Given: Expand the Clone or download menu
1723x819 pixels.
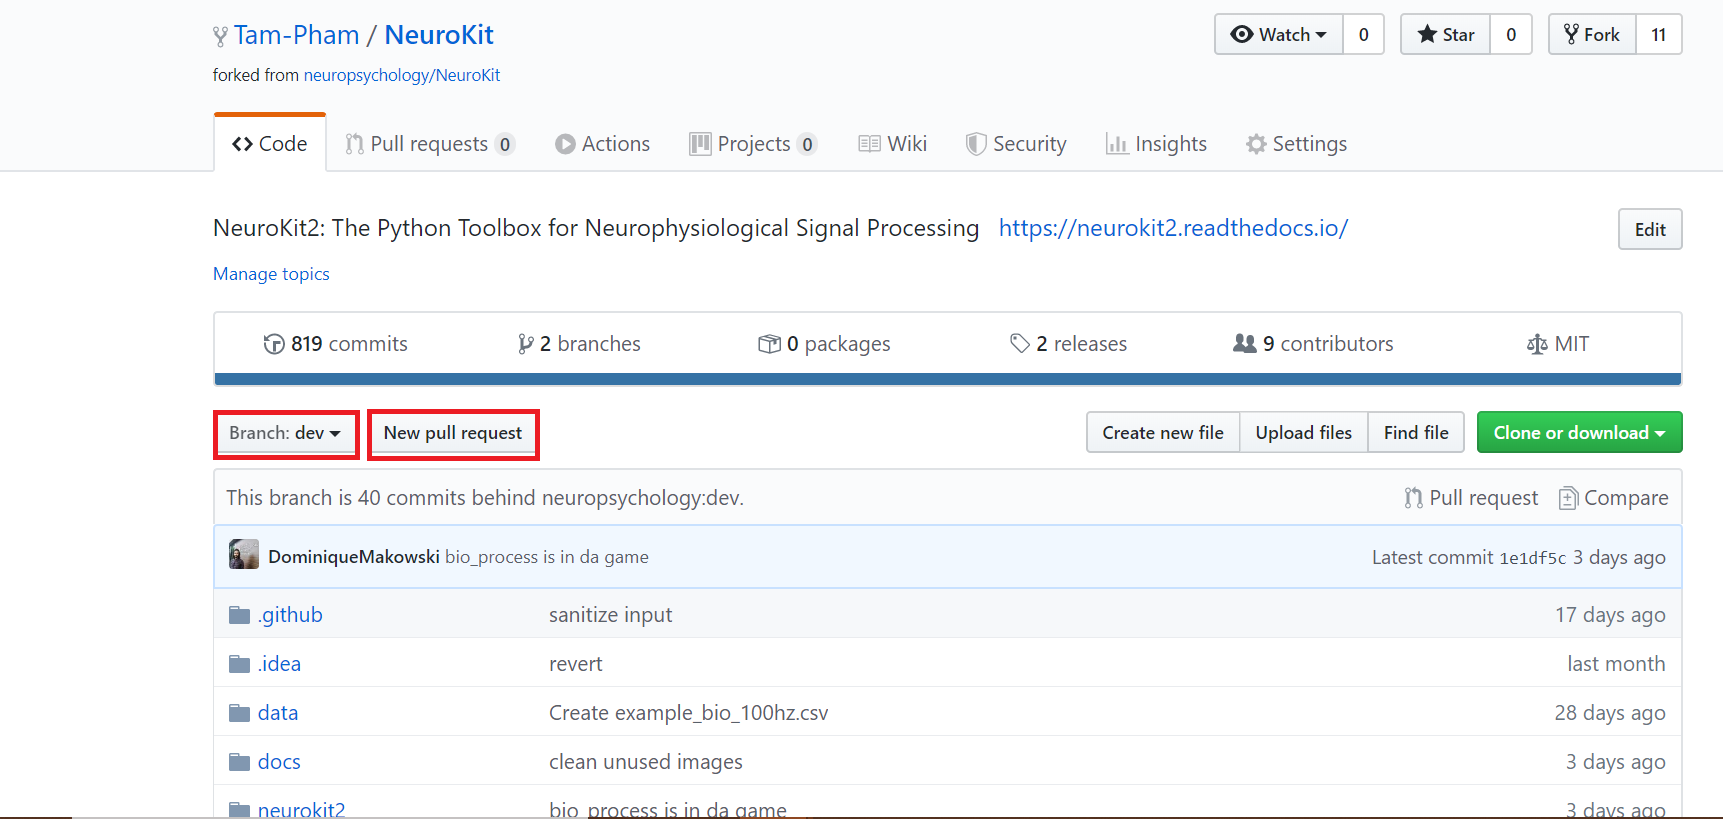Looking at the screenshot, I should click(1580, 433).
